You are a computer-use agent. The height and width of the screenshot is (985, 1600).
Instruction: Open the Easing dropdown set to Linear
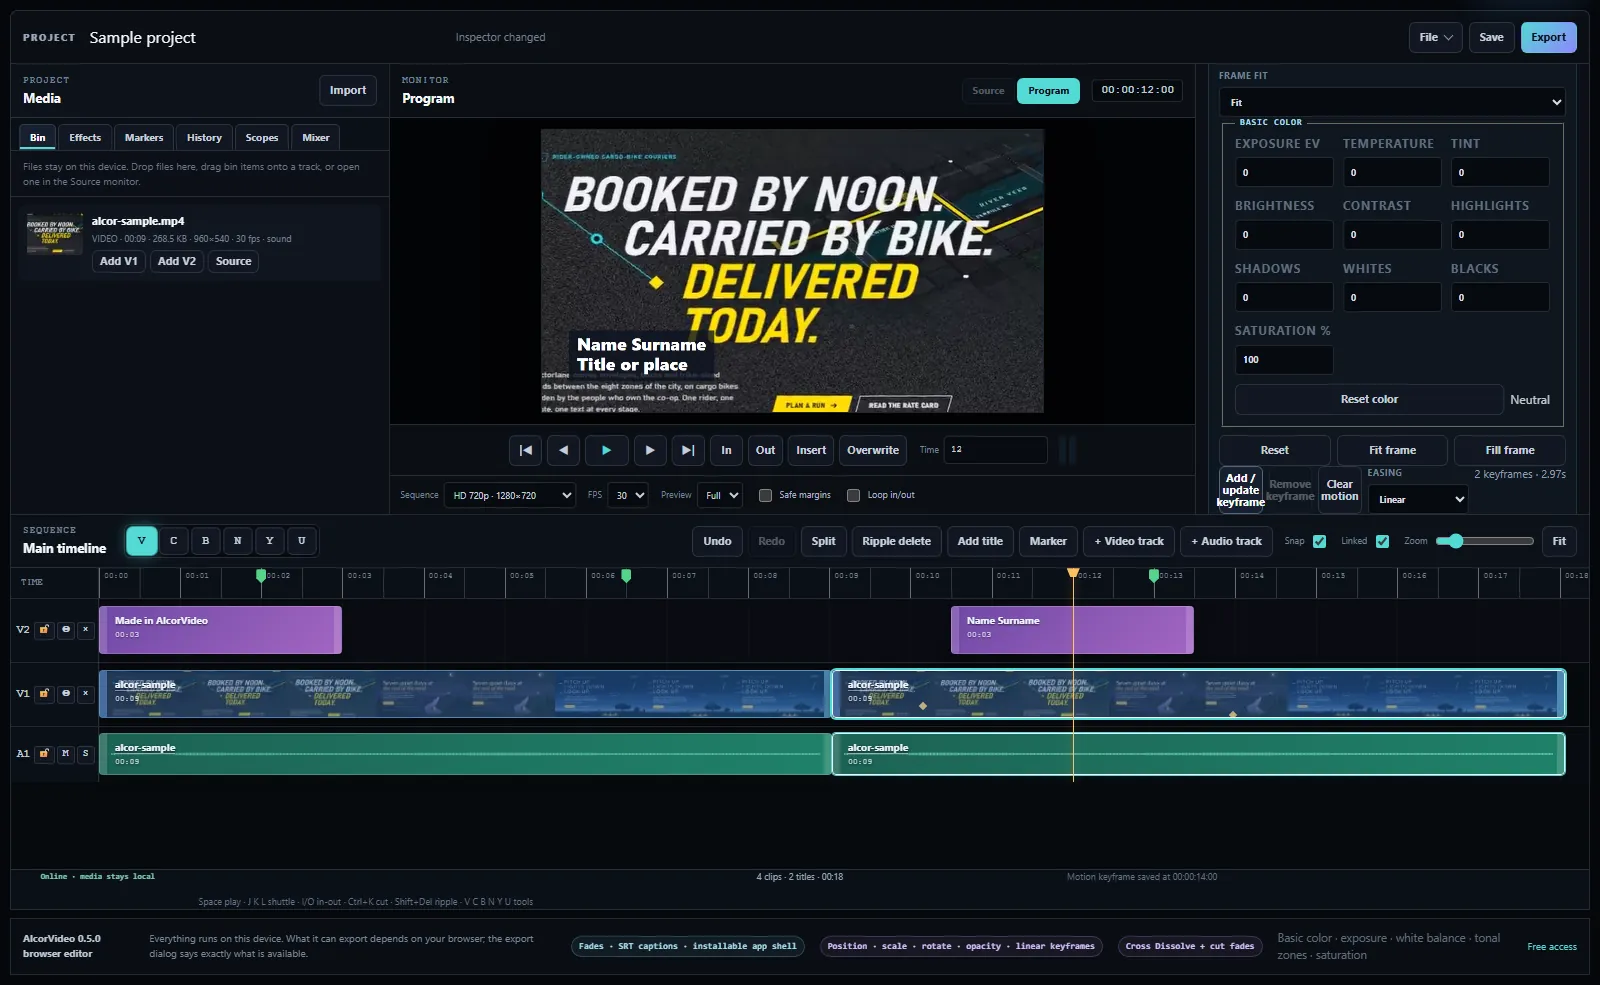click(1418, 499)
